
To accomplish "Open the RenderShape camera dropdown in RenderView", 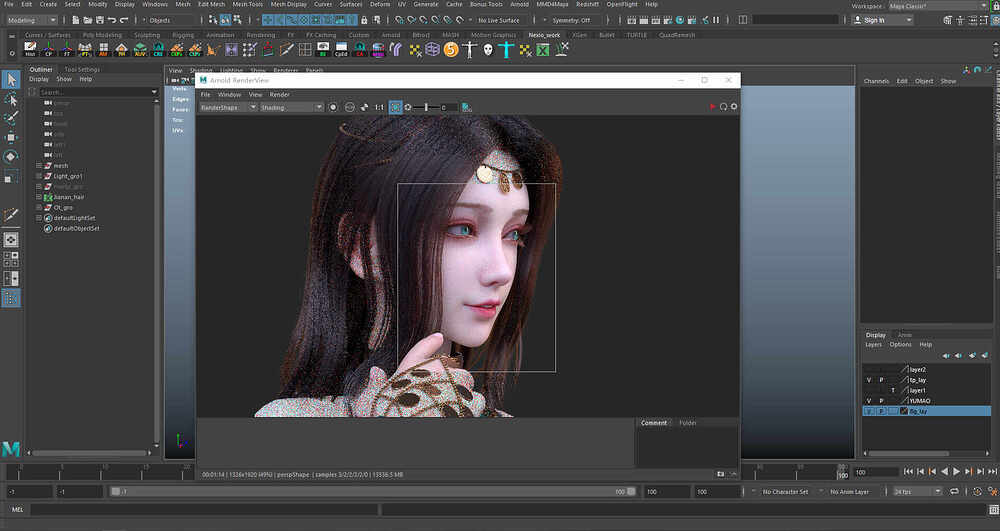I will tap(228, 107).
